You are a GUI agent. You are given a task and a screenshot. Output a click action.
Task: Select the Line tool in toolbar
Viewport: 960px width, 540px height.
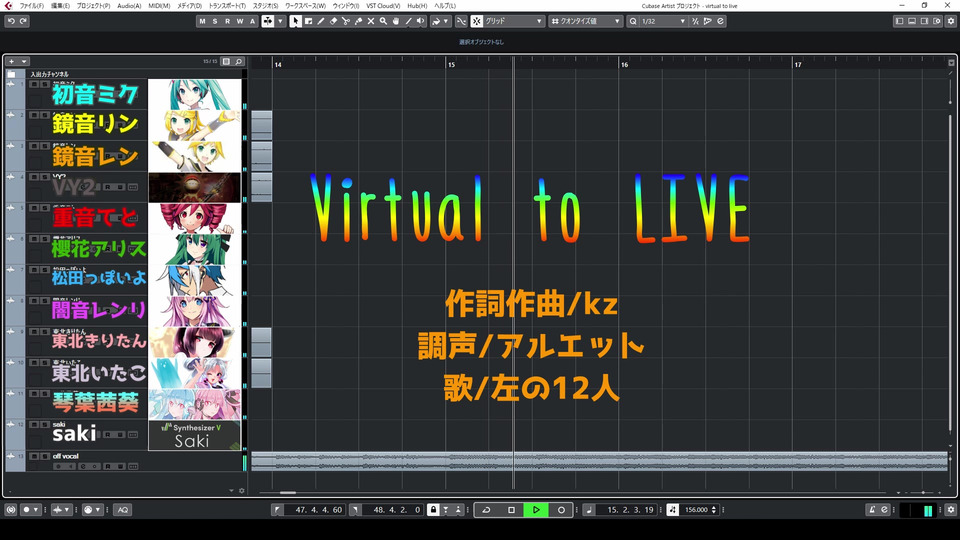408,21
